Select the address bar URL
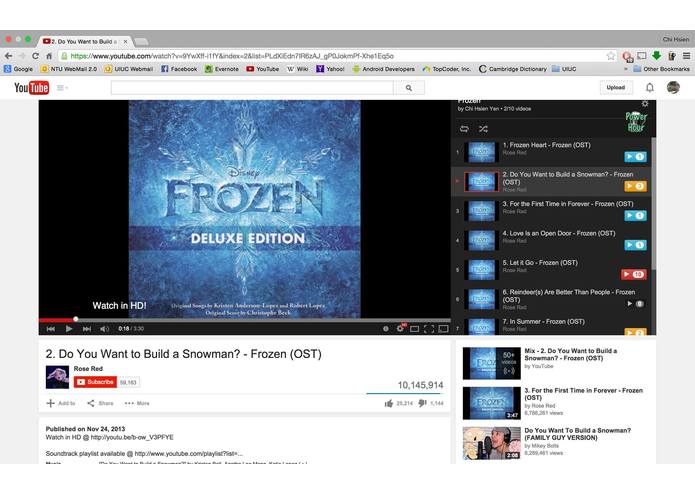695x494 pixels. [232, 56]
